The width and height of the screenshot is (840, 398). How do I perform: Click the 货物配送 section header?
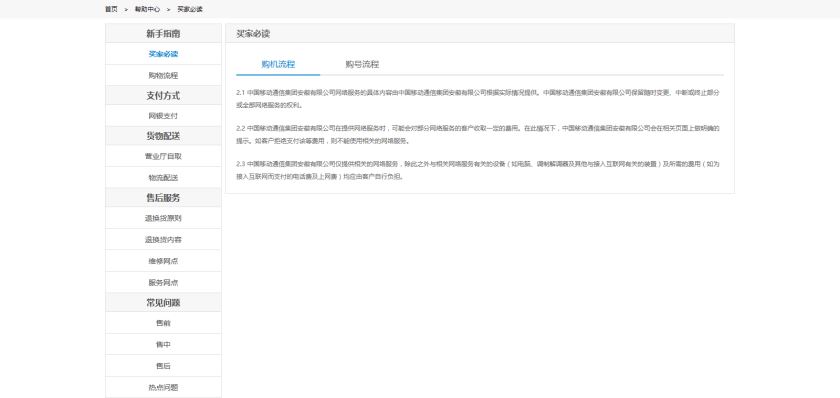pyautogui.click(x=163, y=136)
